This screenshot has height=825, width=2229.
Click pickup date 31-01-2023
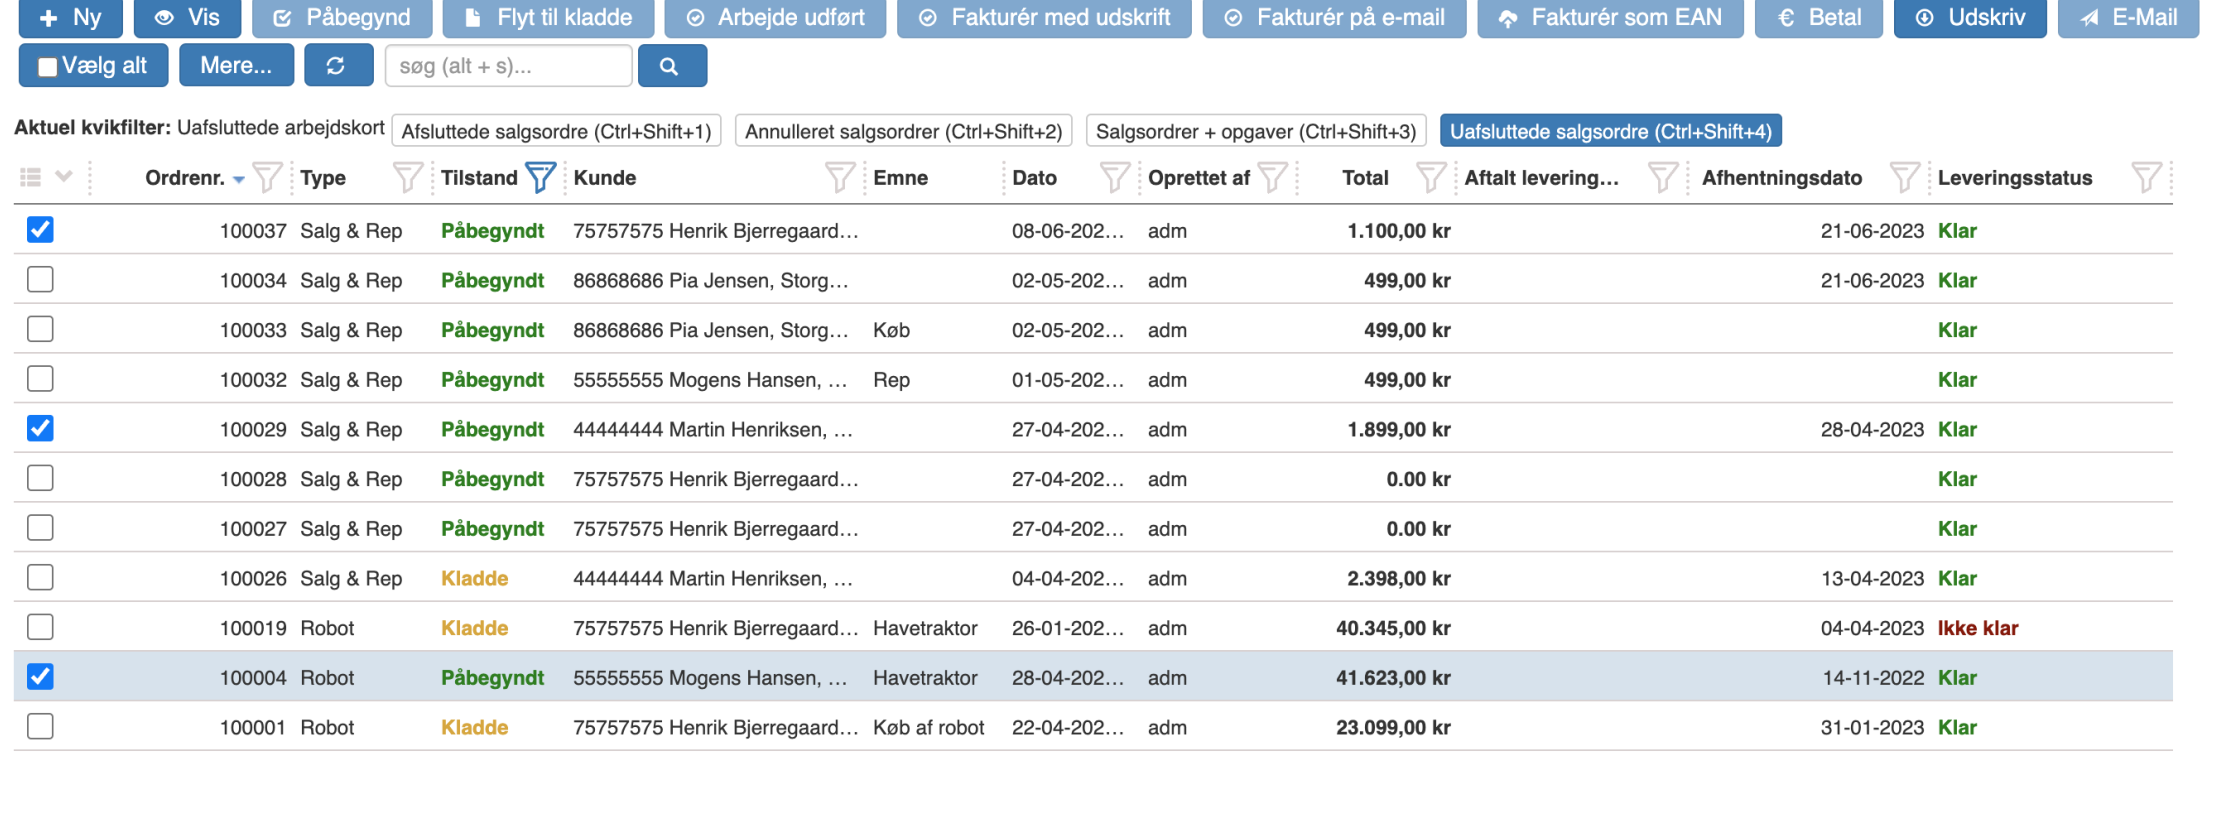1872,728
